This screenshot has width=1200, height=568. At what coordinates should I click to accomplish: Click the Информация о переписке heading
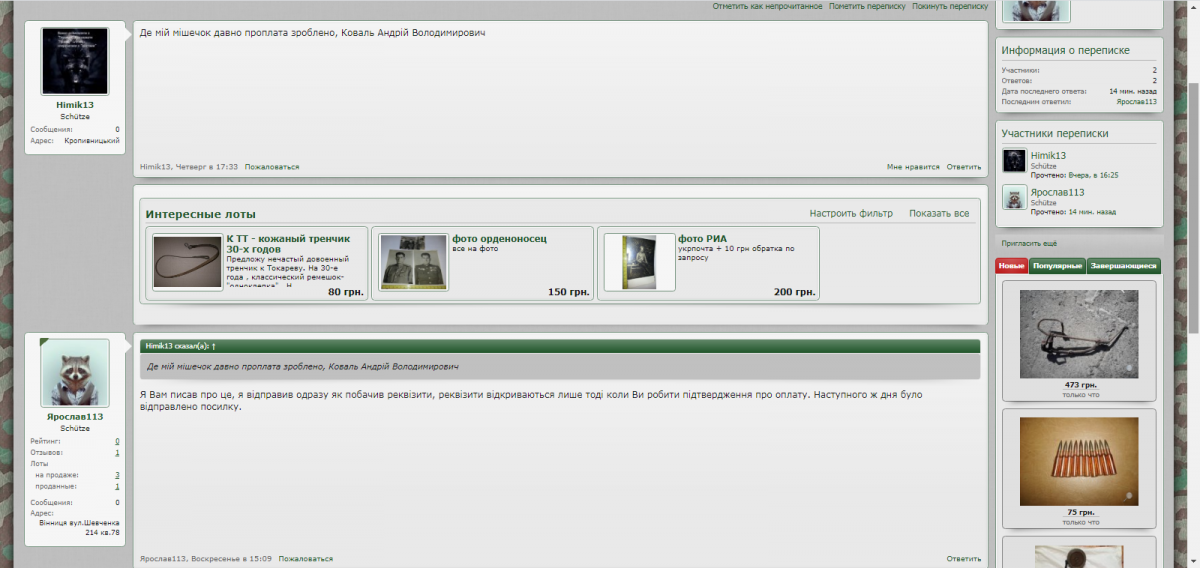point(1065,50)
